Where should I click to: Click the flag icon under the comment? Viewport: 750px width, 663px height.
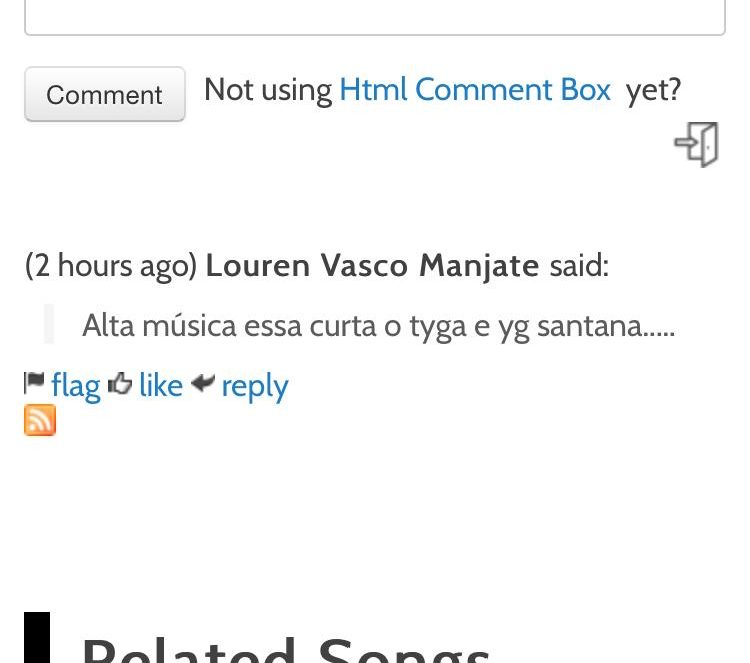pyautogui.click(x=34, y=383)
